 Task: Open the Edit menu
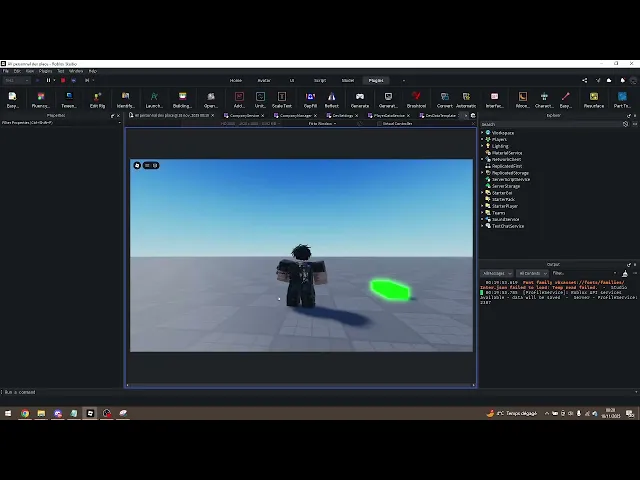point(17,71)
